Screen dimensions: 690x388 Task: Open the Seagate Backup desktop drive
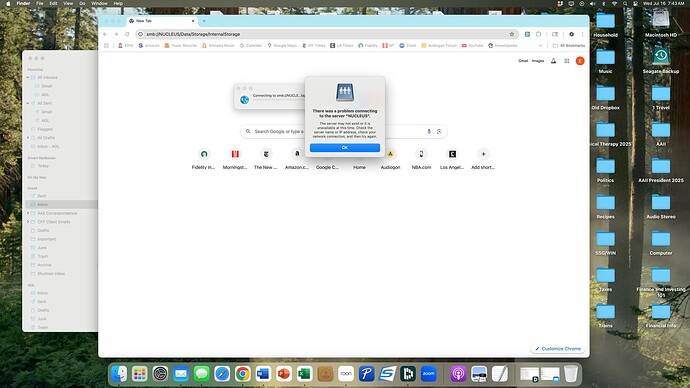coord(661,60)
